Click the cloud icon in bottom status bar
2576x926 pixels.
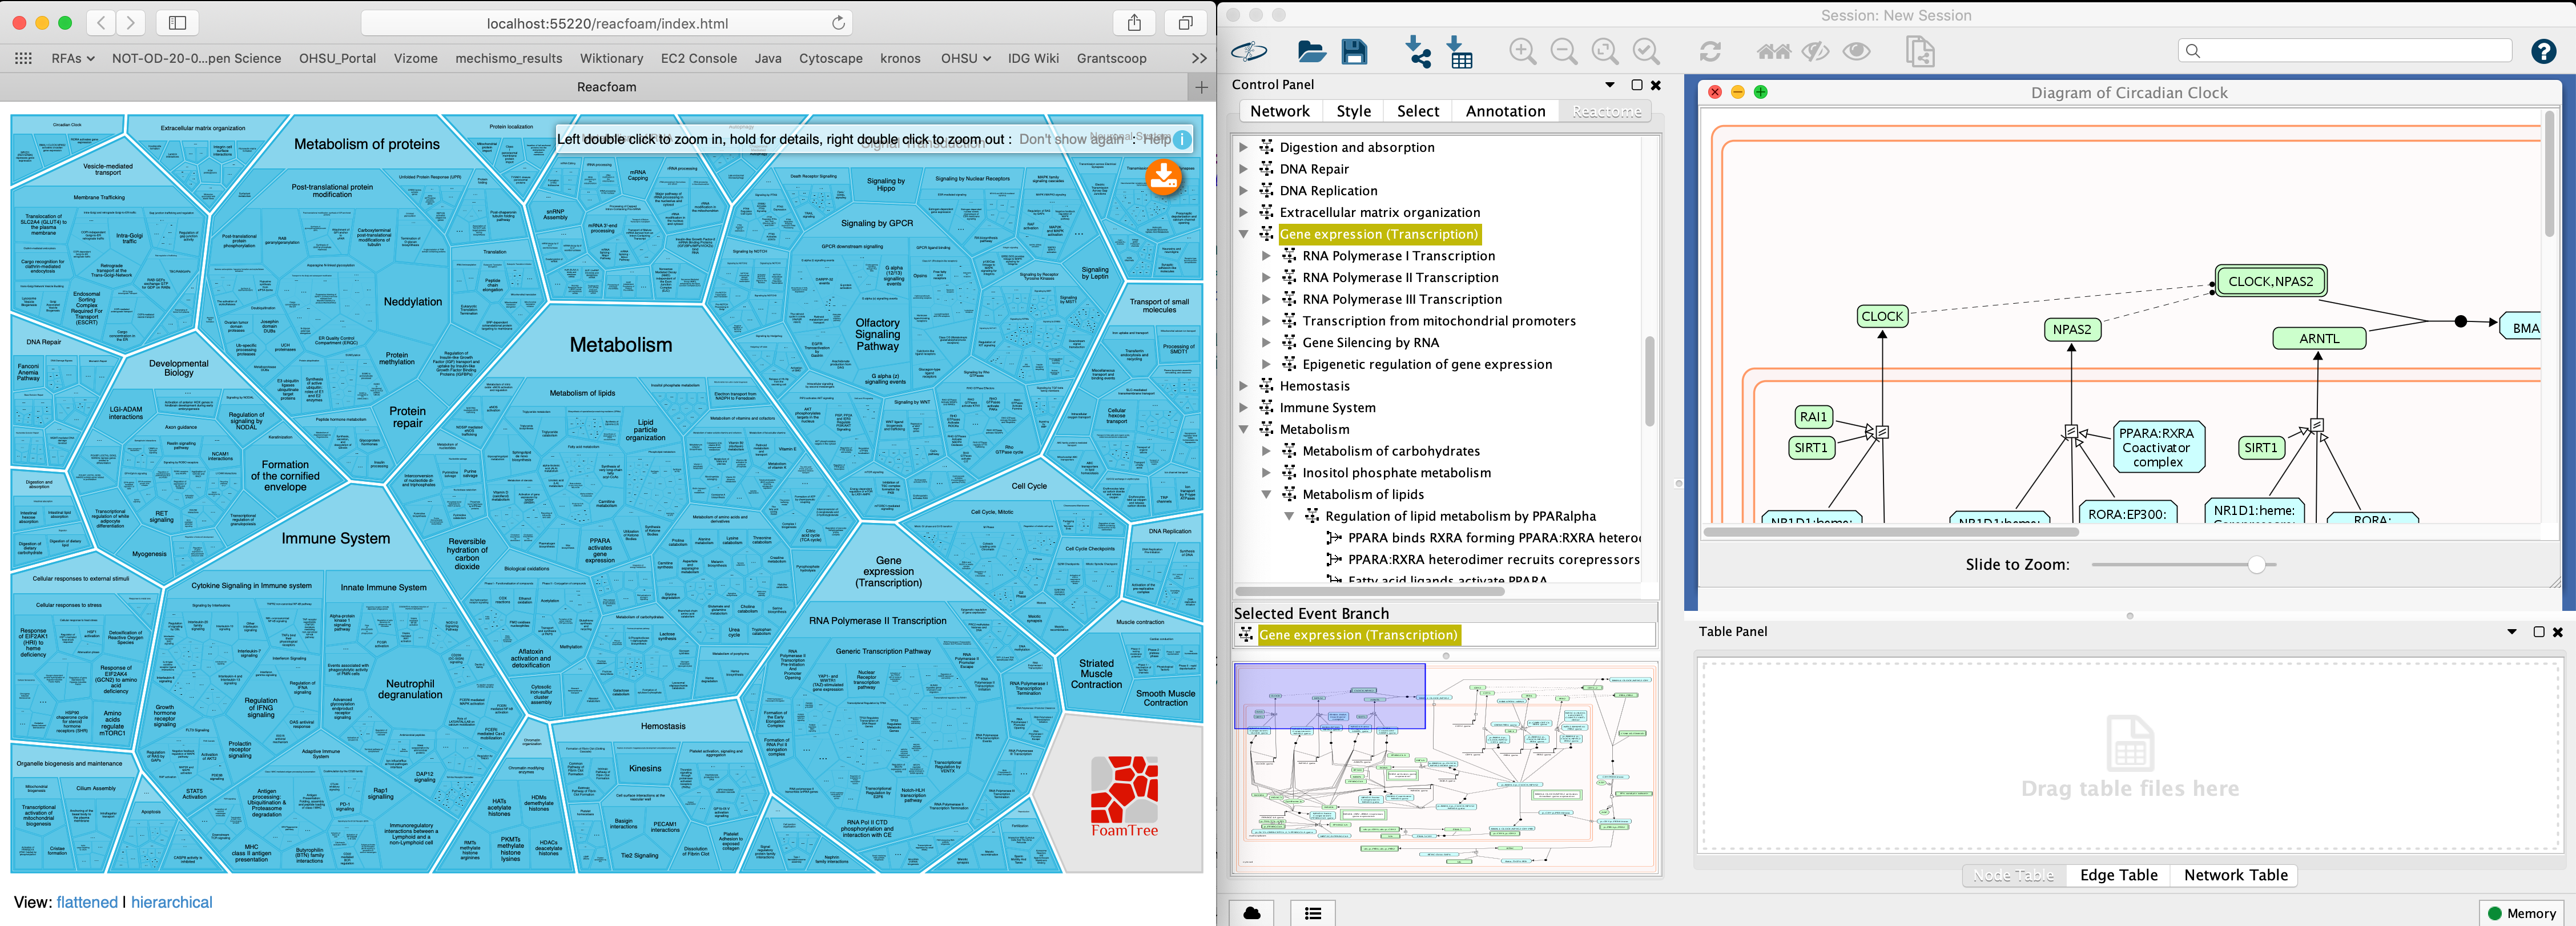coord(1252,913)
